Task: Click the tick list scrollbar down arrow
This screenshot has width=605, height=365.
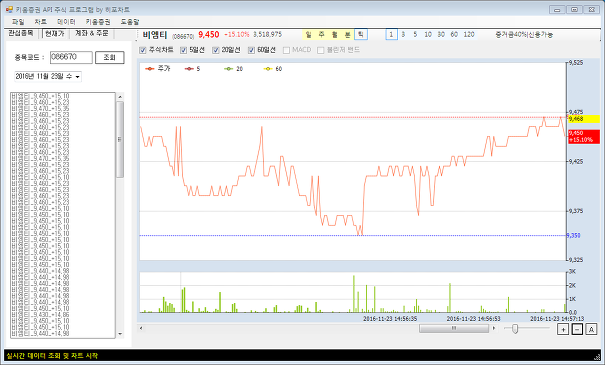Action: (120, 334)
